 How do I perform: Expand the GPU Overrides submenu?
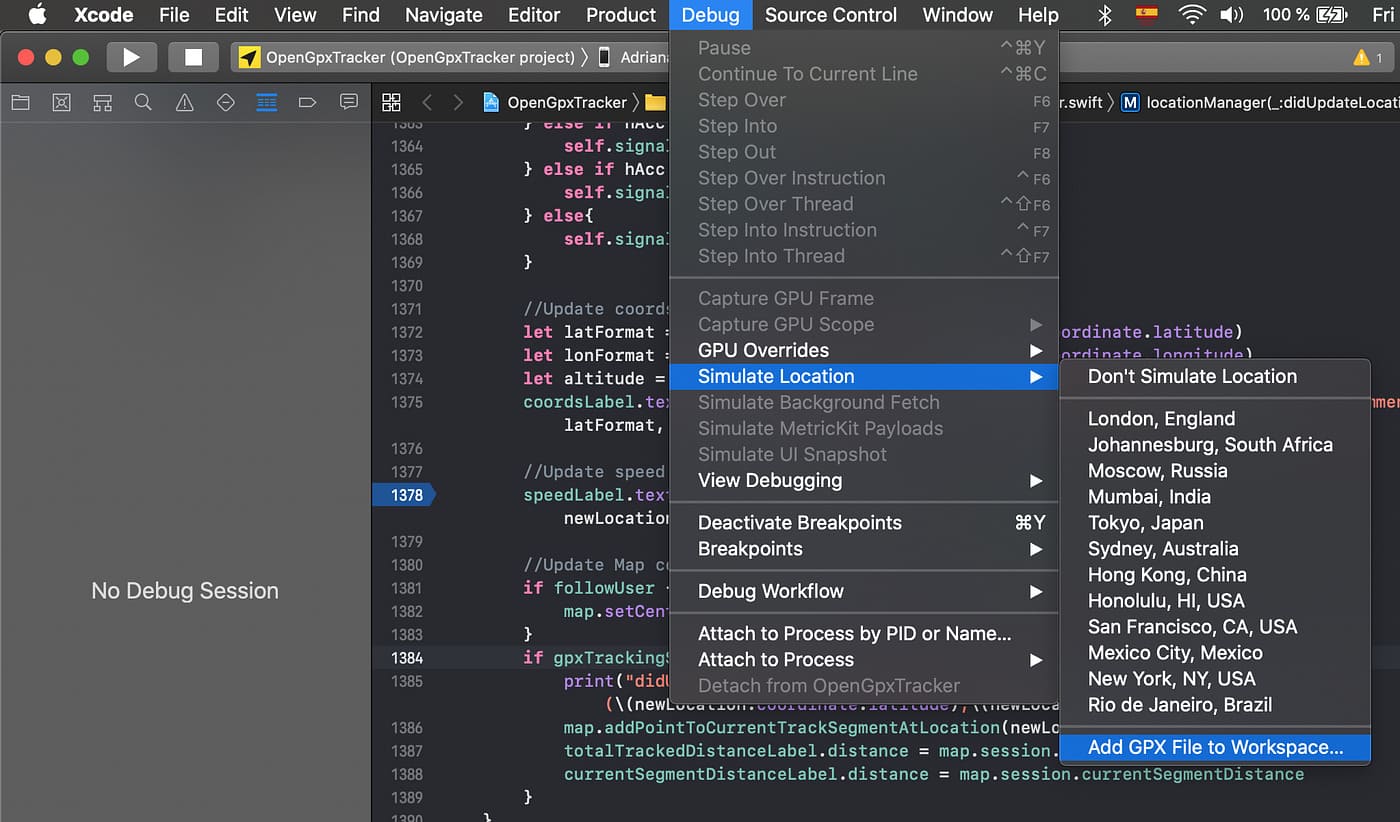point(863,350)
